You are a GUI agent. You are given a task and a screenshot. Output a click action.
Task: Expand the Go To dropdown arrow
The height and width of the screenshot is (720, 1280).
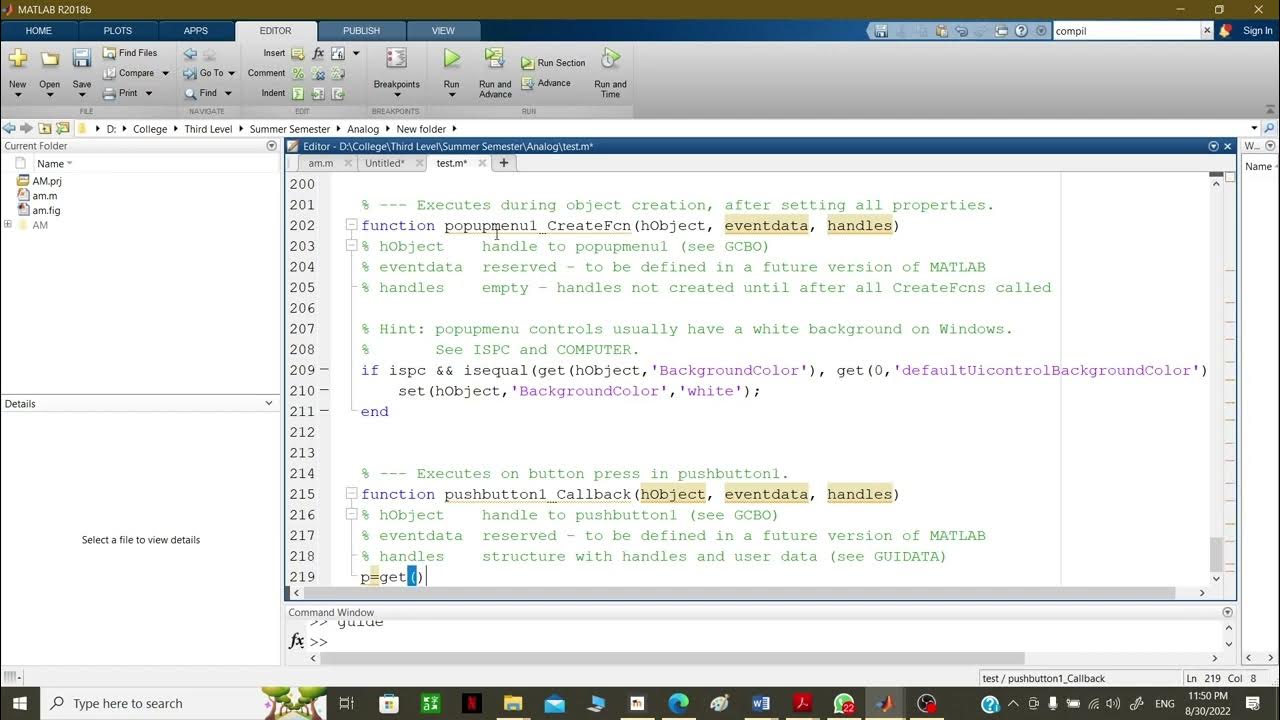tap(231, 73)
